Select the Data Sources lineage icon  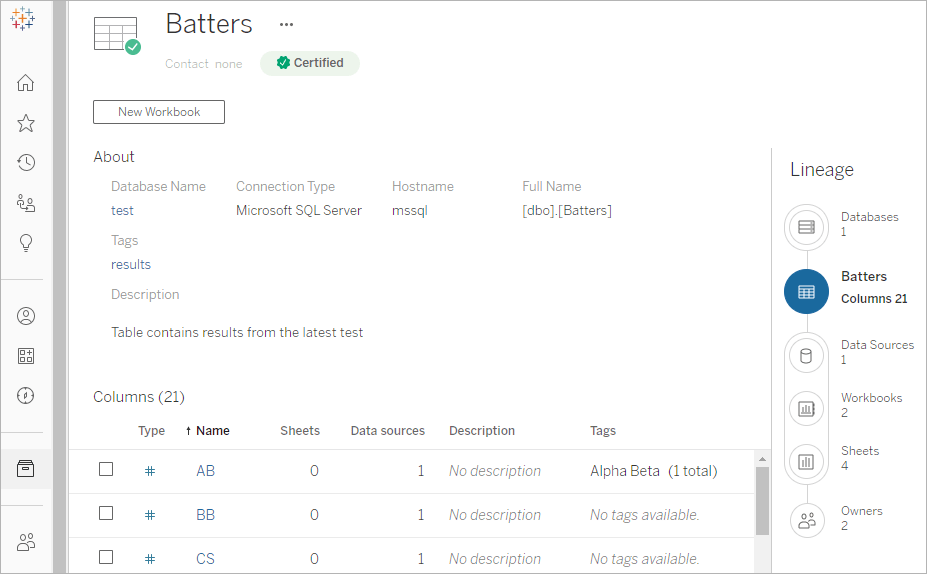pos(806,356)
